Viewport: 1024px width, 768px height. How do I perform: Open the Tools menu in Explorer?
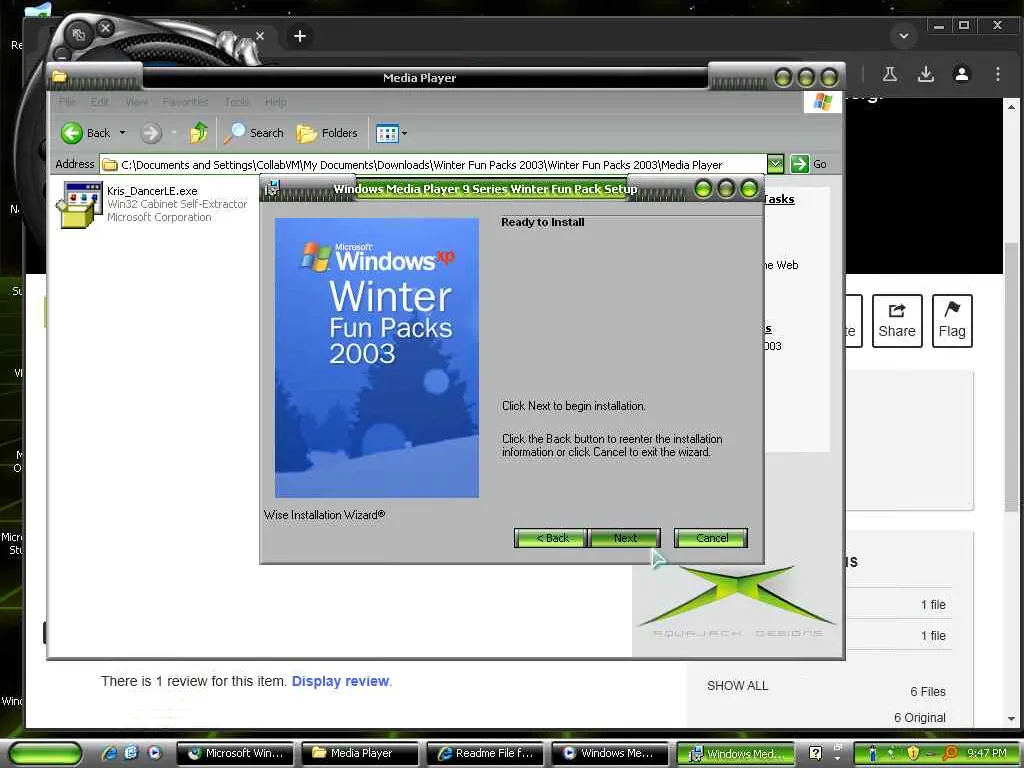[237, 102]
